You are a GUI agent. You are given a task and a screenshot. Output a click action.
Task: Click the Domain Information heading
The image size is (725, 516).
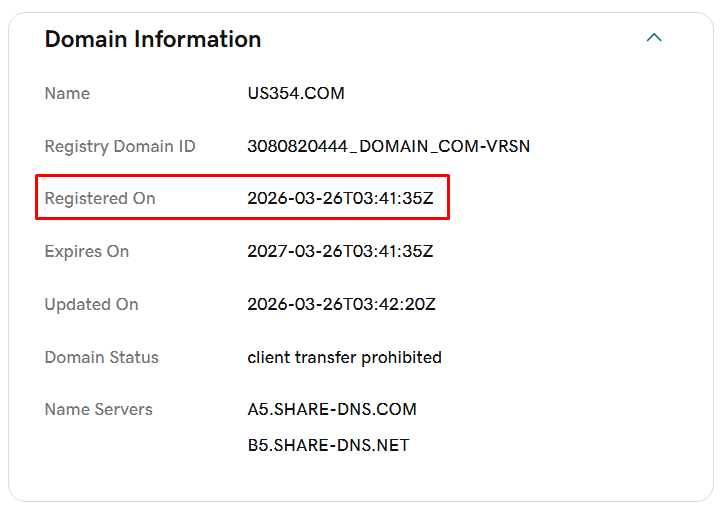pos(153,39)
